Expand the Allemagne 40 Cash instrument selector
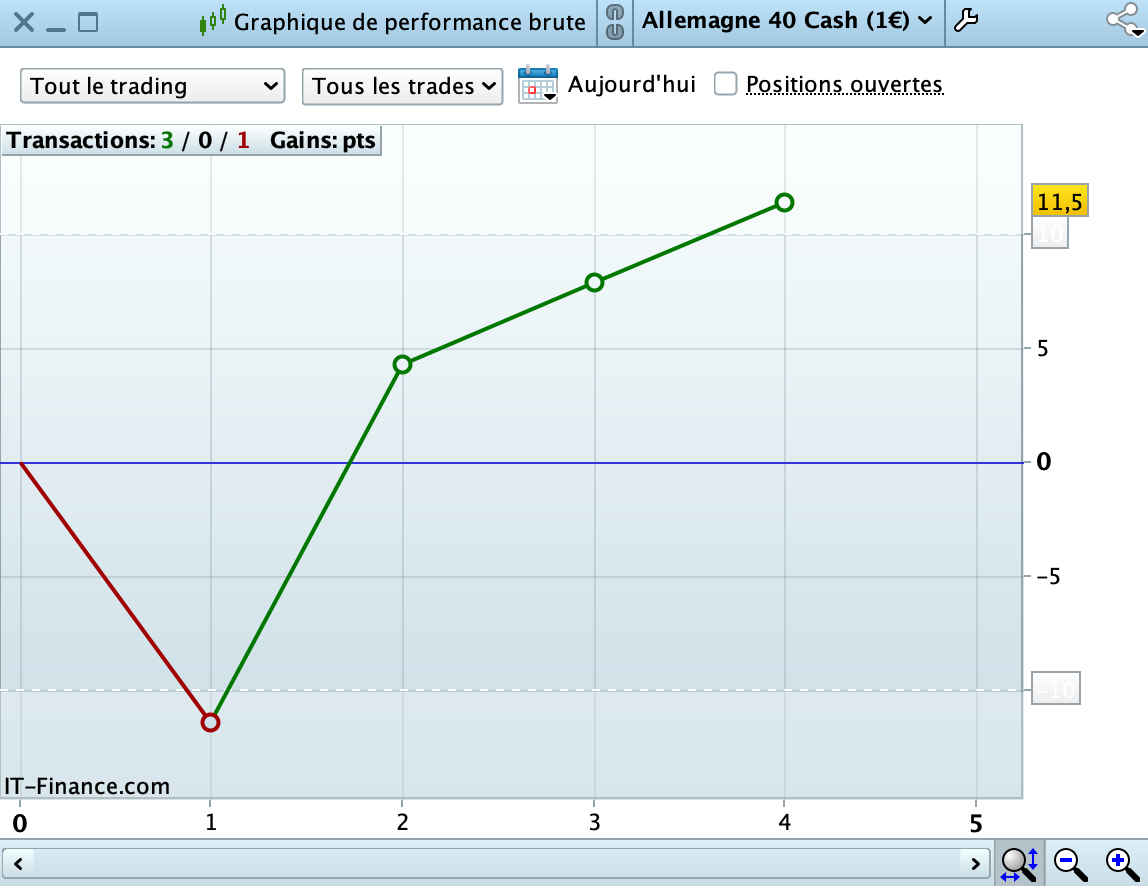The width and height of the screenshot is (1148, 886). point(788,21)
